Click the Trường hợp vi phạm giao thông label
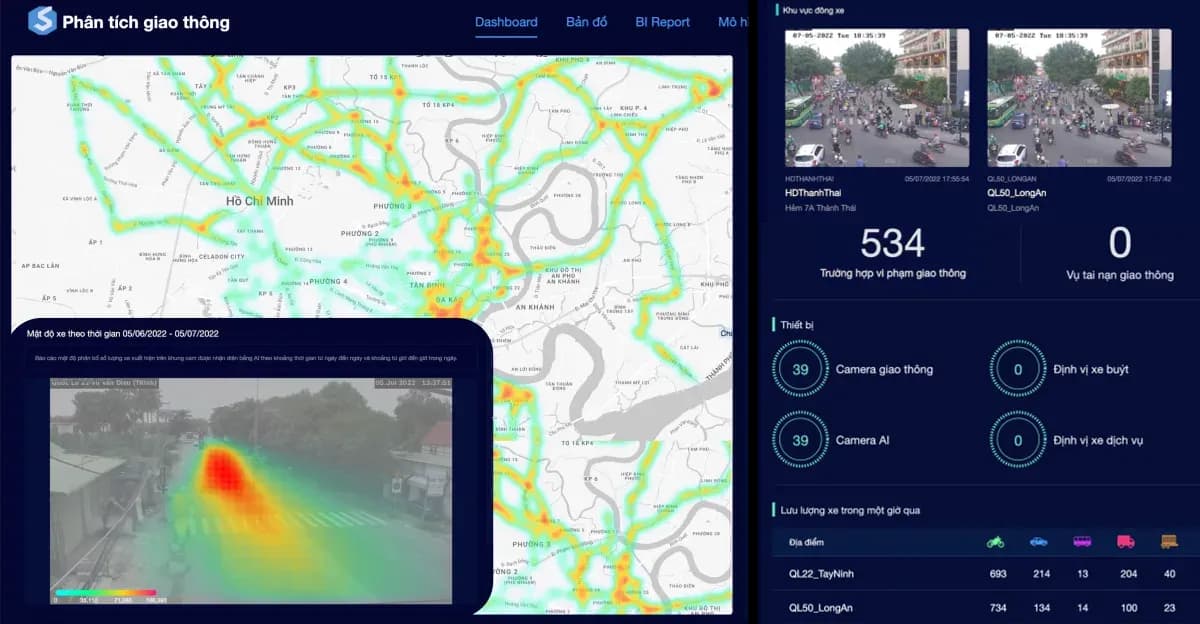Screen dimensions: 1200x624 click(x=893, y=274)
